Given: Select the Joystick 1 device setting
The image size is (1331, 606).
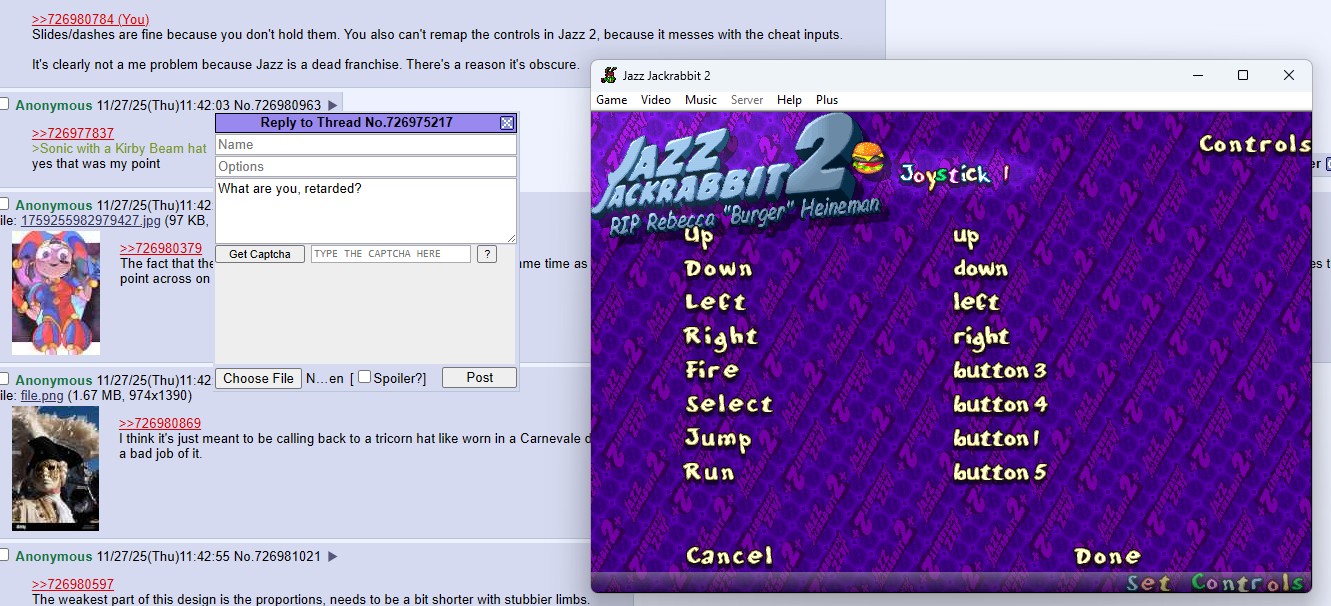Looking at the screenshot, I should [x=955, y=175].
